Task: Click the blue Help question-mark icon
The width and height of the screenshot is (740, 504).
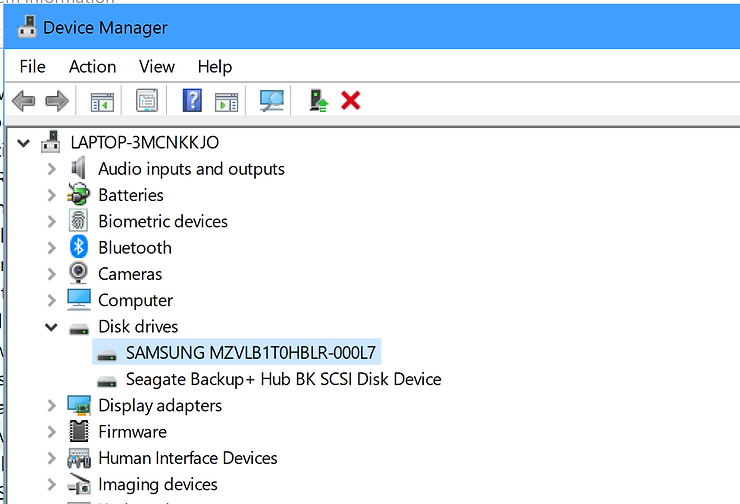Action: [x=192, y=101]
